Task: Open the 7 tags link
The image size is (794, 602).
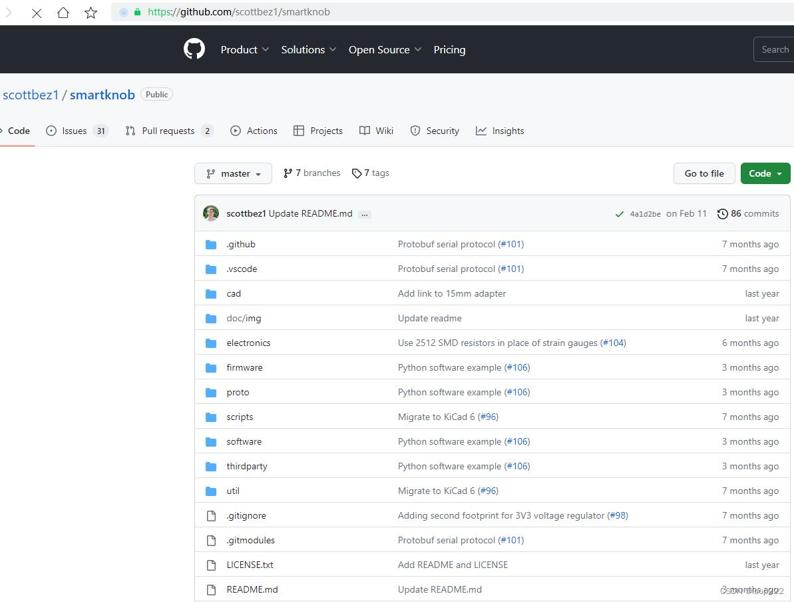Action: [371, 173]
